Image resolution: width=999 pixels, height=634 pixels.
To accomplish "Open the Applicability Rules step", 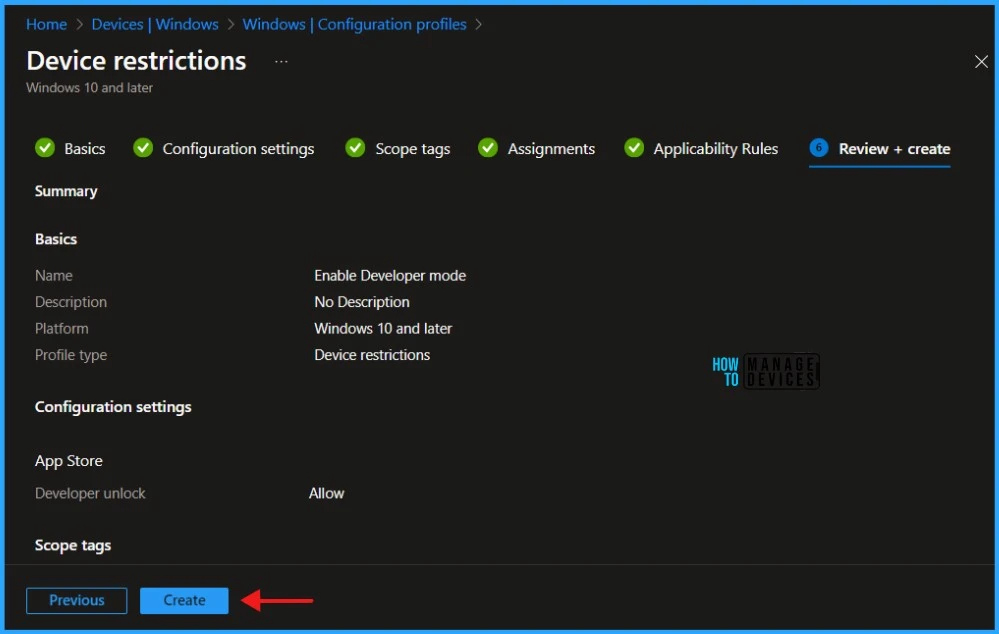I will (x=715, y=148).
